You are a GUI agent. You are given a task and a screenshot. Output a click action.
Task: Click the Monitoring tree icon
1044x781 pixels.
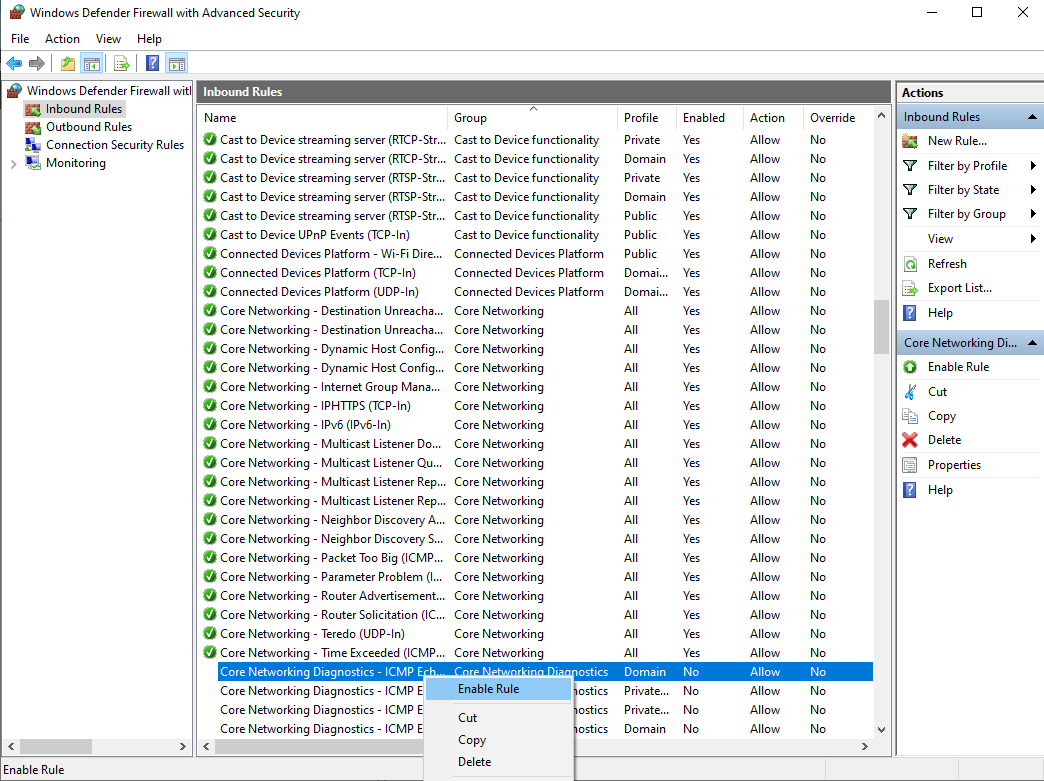point(33,162)
